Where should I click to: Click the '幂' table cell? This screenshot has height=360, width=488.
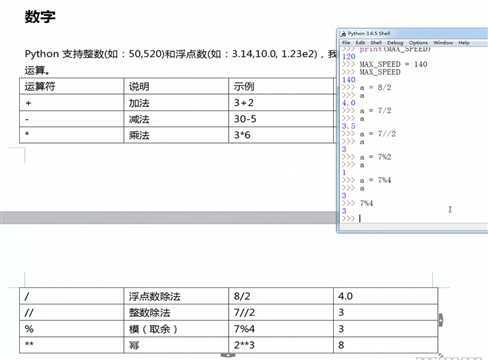click(176, 345)
